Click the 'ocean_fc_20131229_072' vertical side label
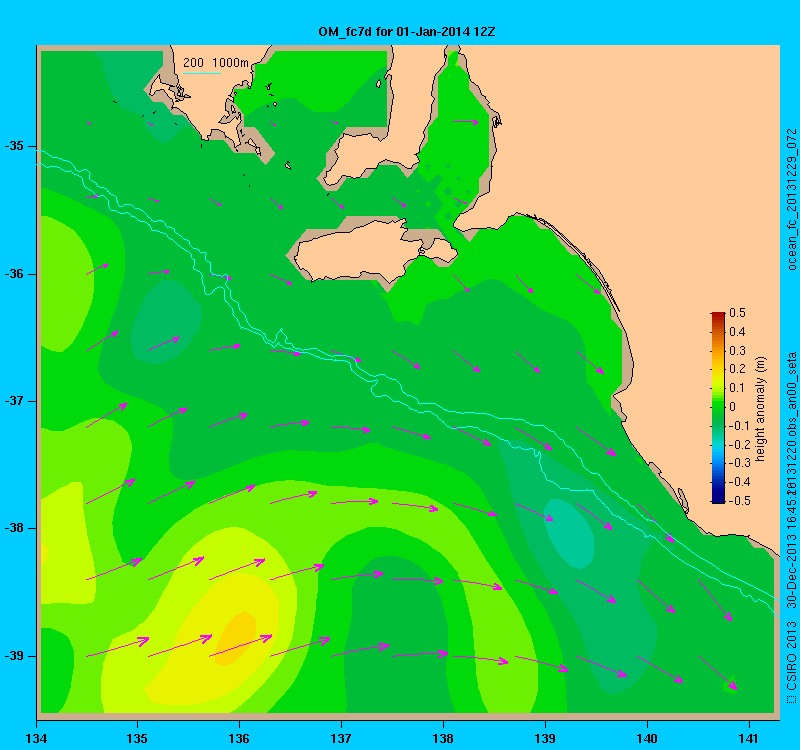 (791, 199)
